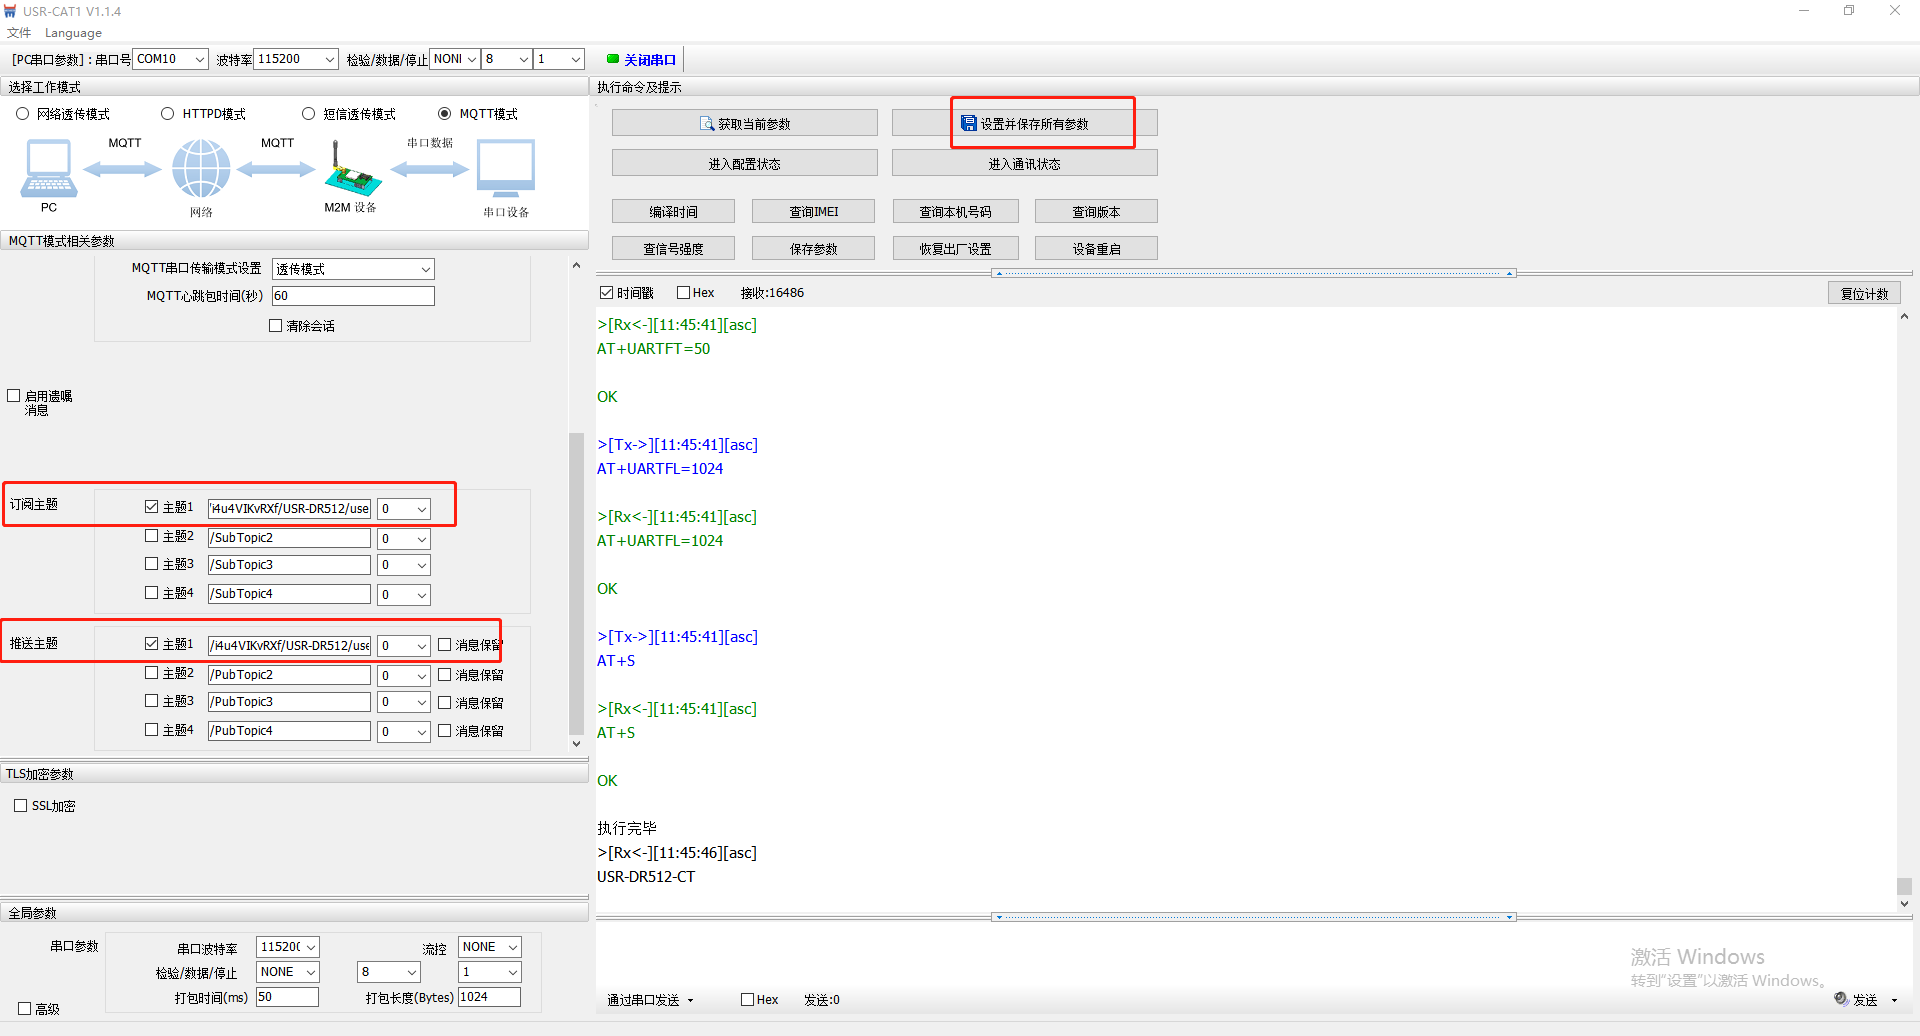The image size is (1920, 1036).
Task: Toggle the timestamp checkbox
Action: pos(606,293)
